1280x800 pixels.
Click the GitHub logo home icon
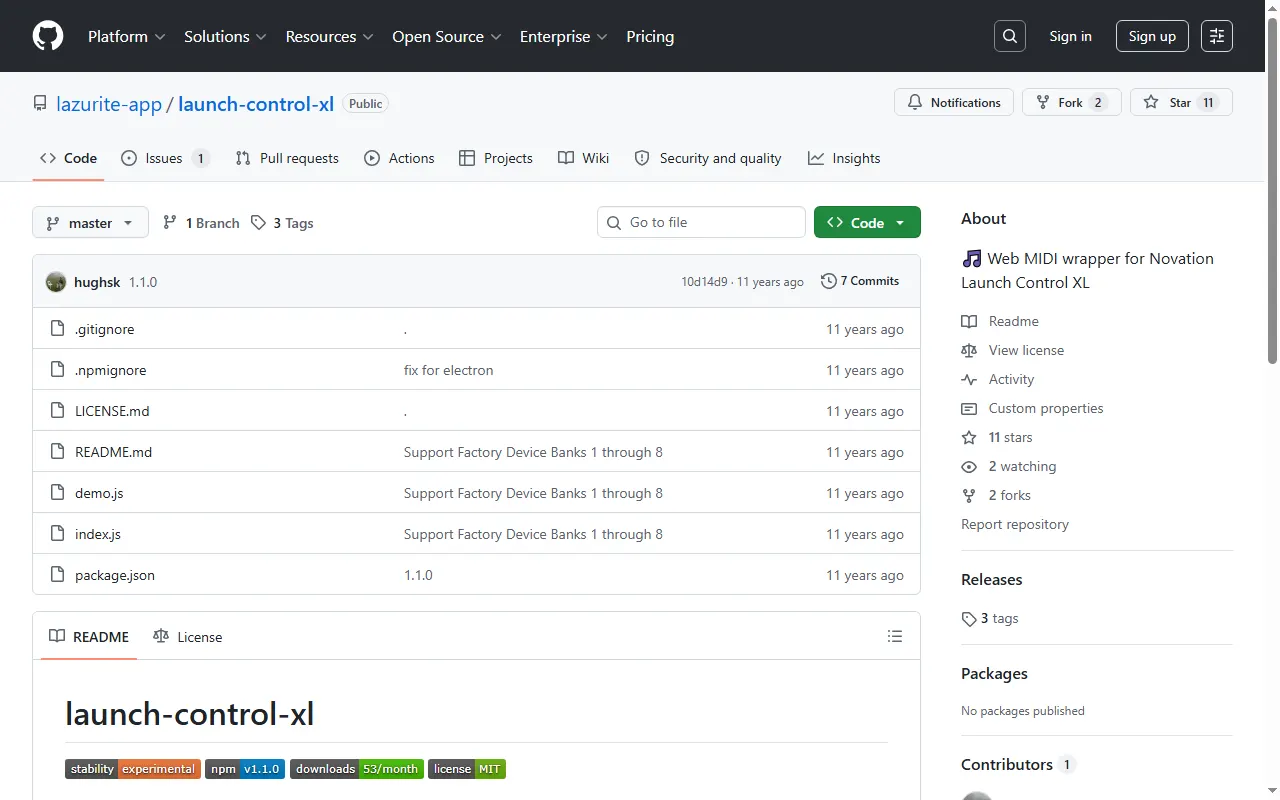point(48,36)
